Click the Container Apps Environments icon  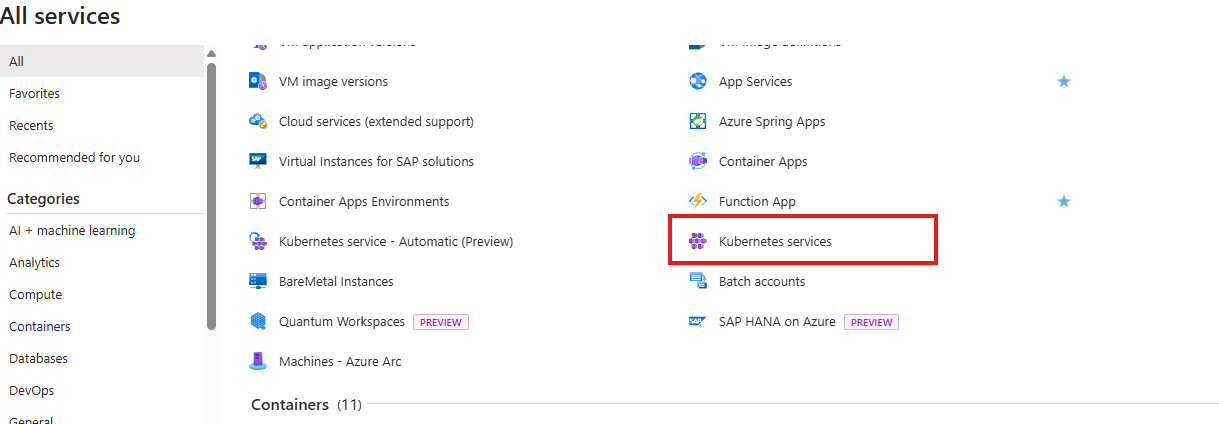258,201
